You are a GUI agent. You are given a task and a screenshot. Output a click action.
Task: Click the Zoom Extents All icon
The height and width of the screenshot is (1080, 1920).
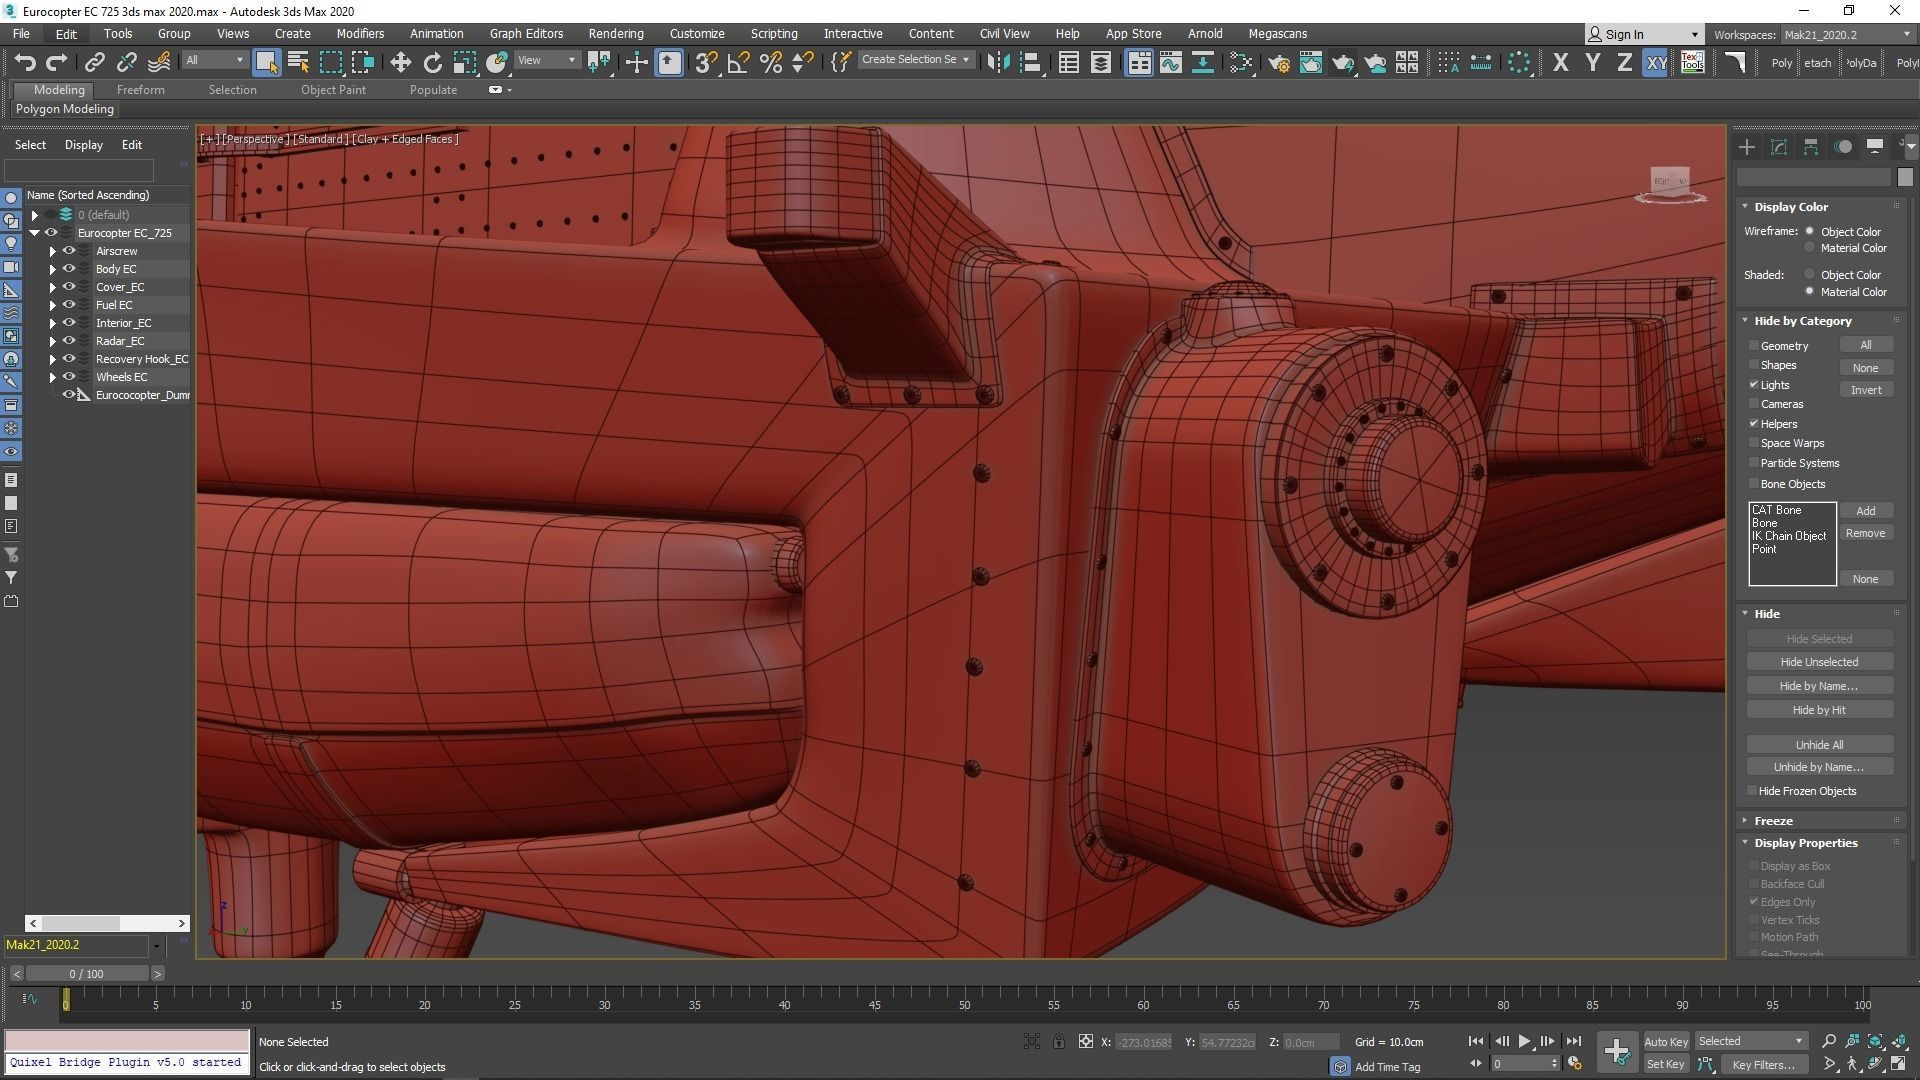[x=1899, y=1041]
